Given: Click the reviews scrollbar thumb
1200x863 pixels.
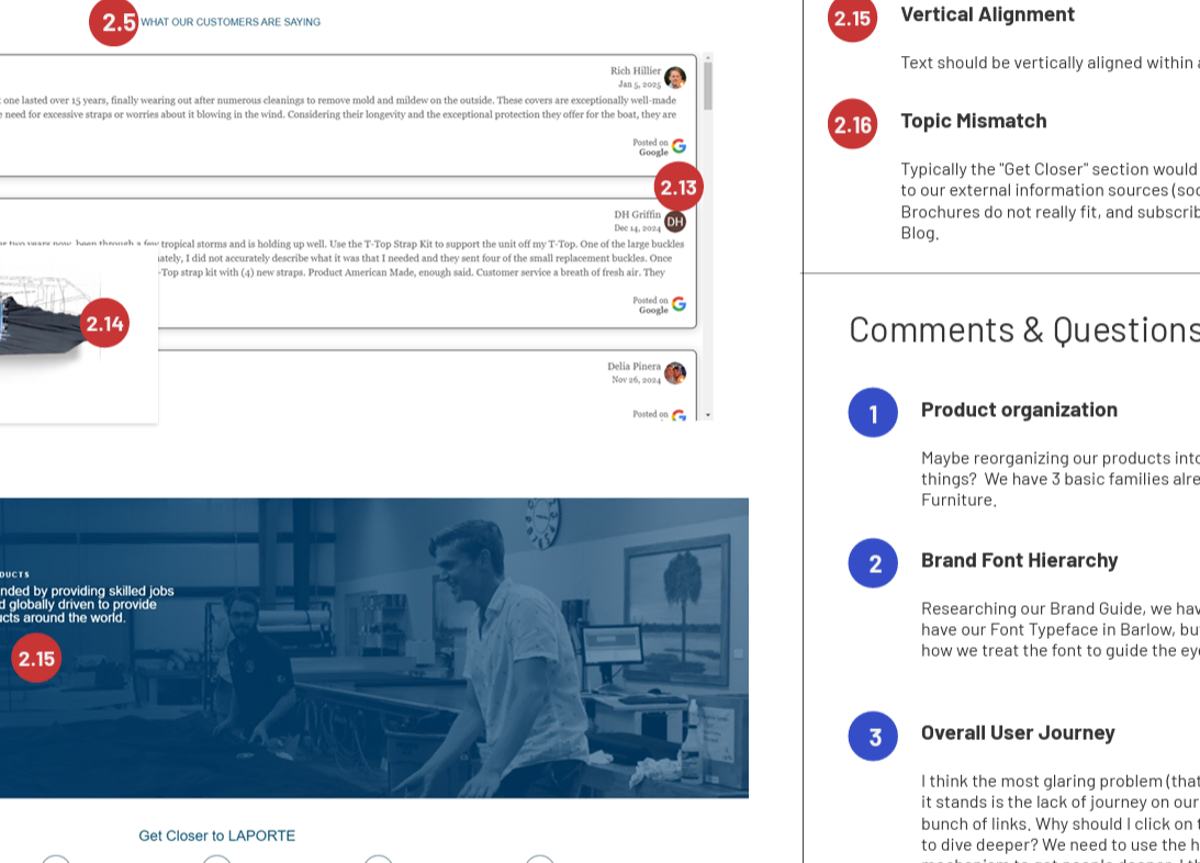Looking at the screenshot, I should [708, 85].
